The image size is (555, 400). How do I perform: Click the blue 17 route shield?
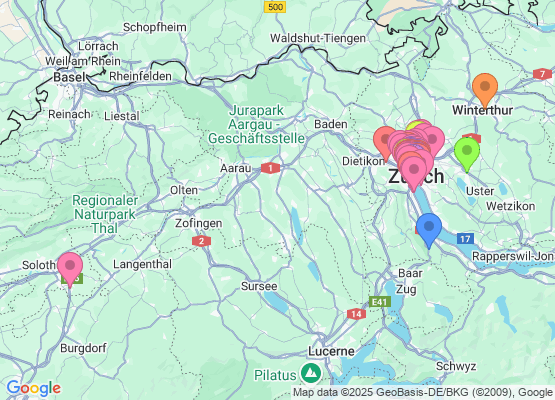click(465, 239)
